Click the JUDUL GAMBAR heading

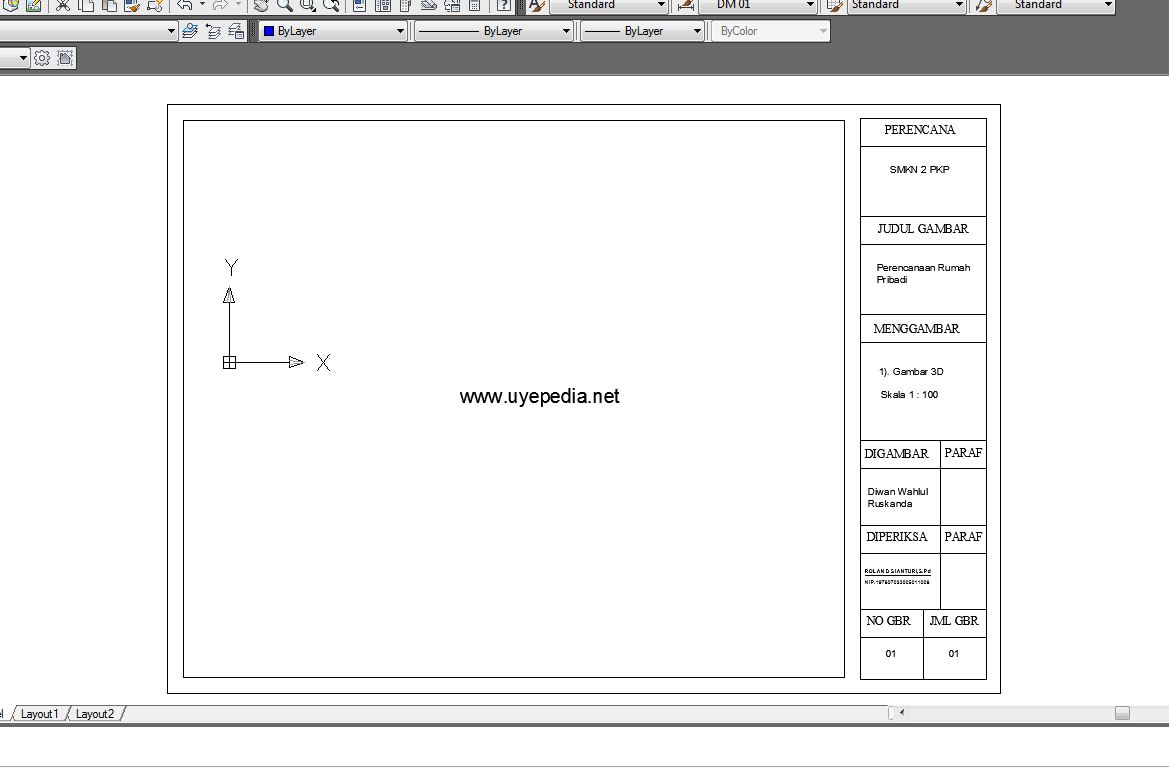pos(922,229)
